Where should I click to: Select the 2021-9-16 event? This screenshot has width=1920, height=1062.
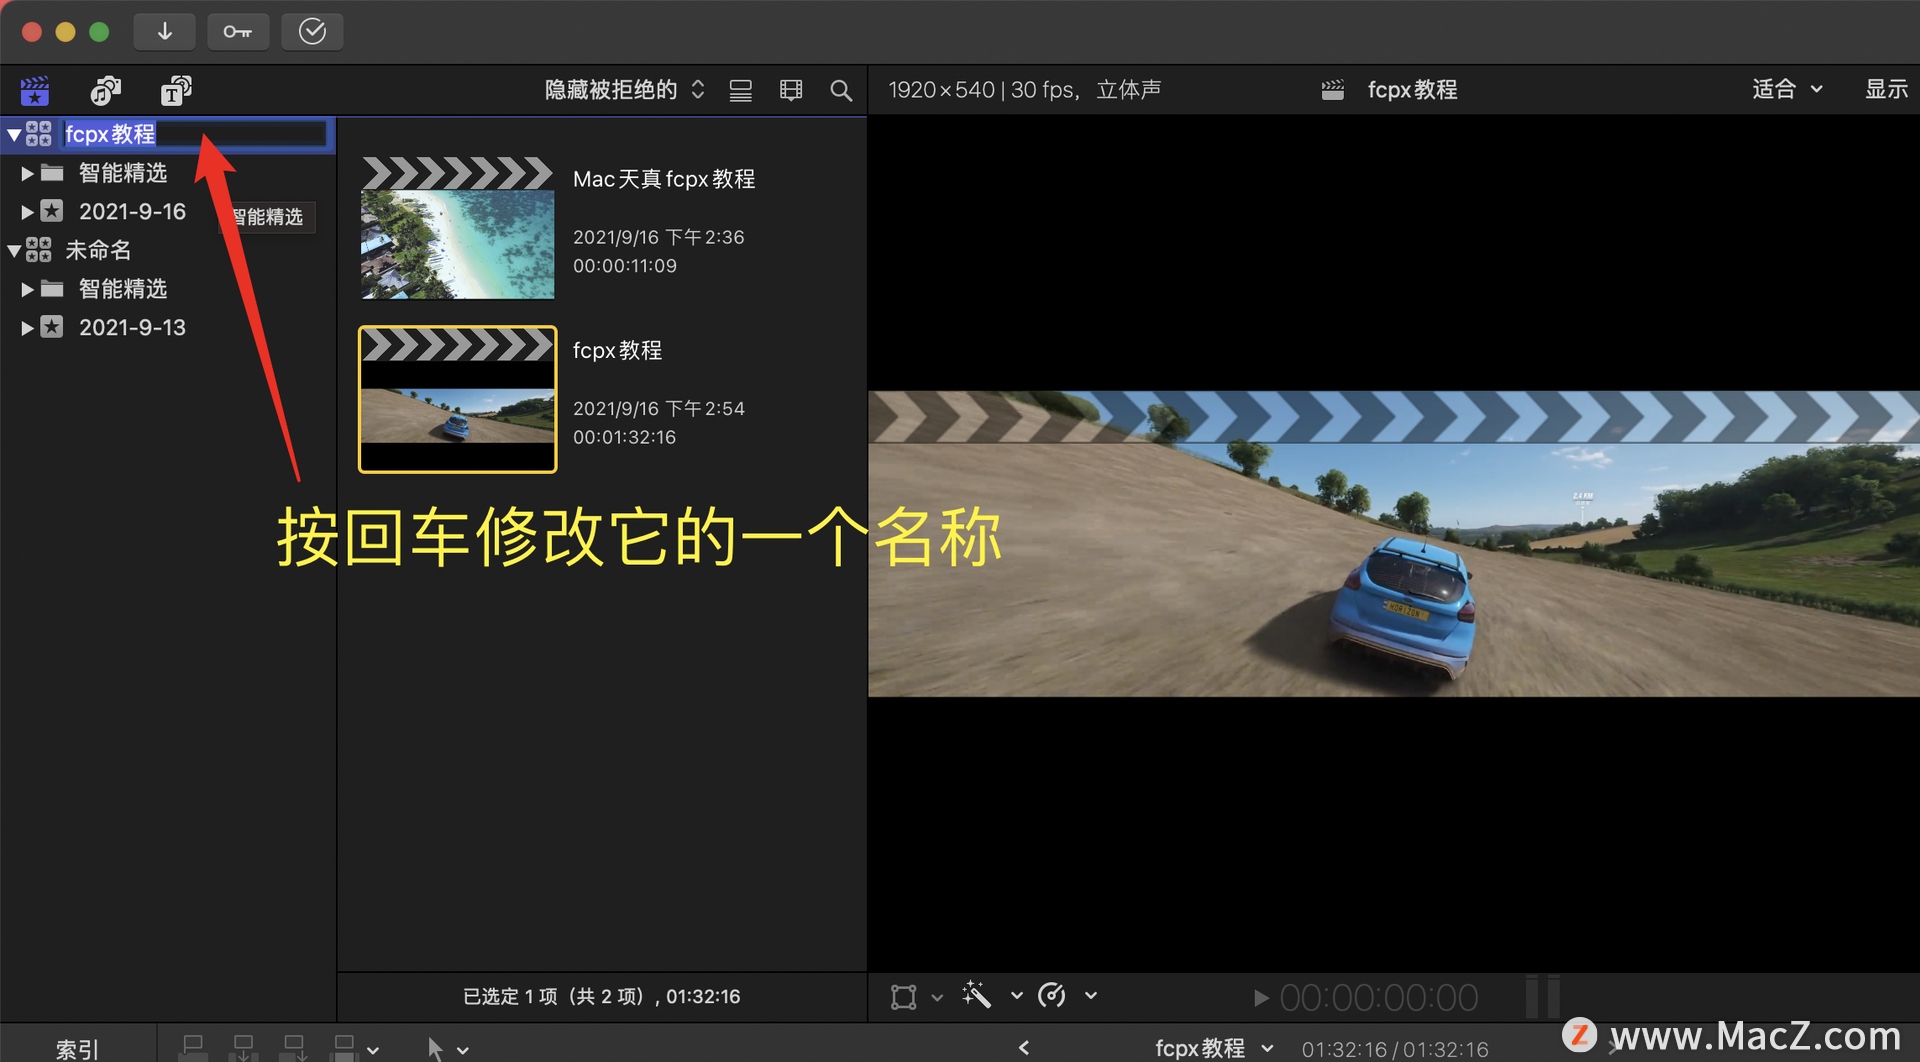point(132,212)
